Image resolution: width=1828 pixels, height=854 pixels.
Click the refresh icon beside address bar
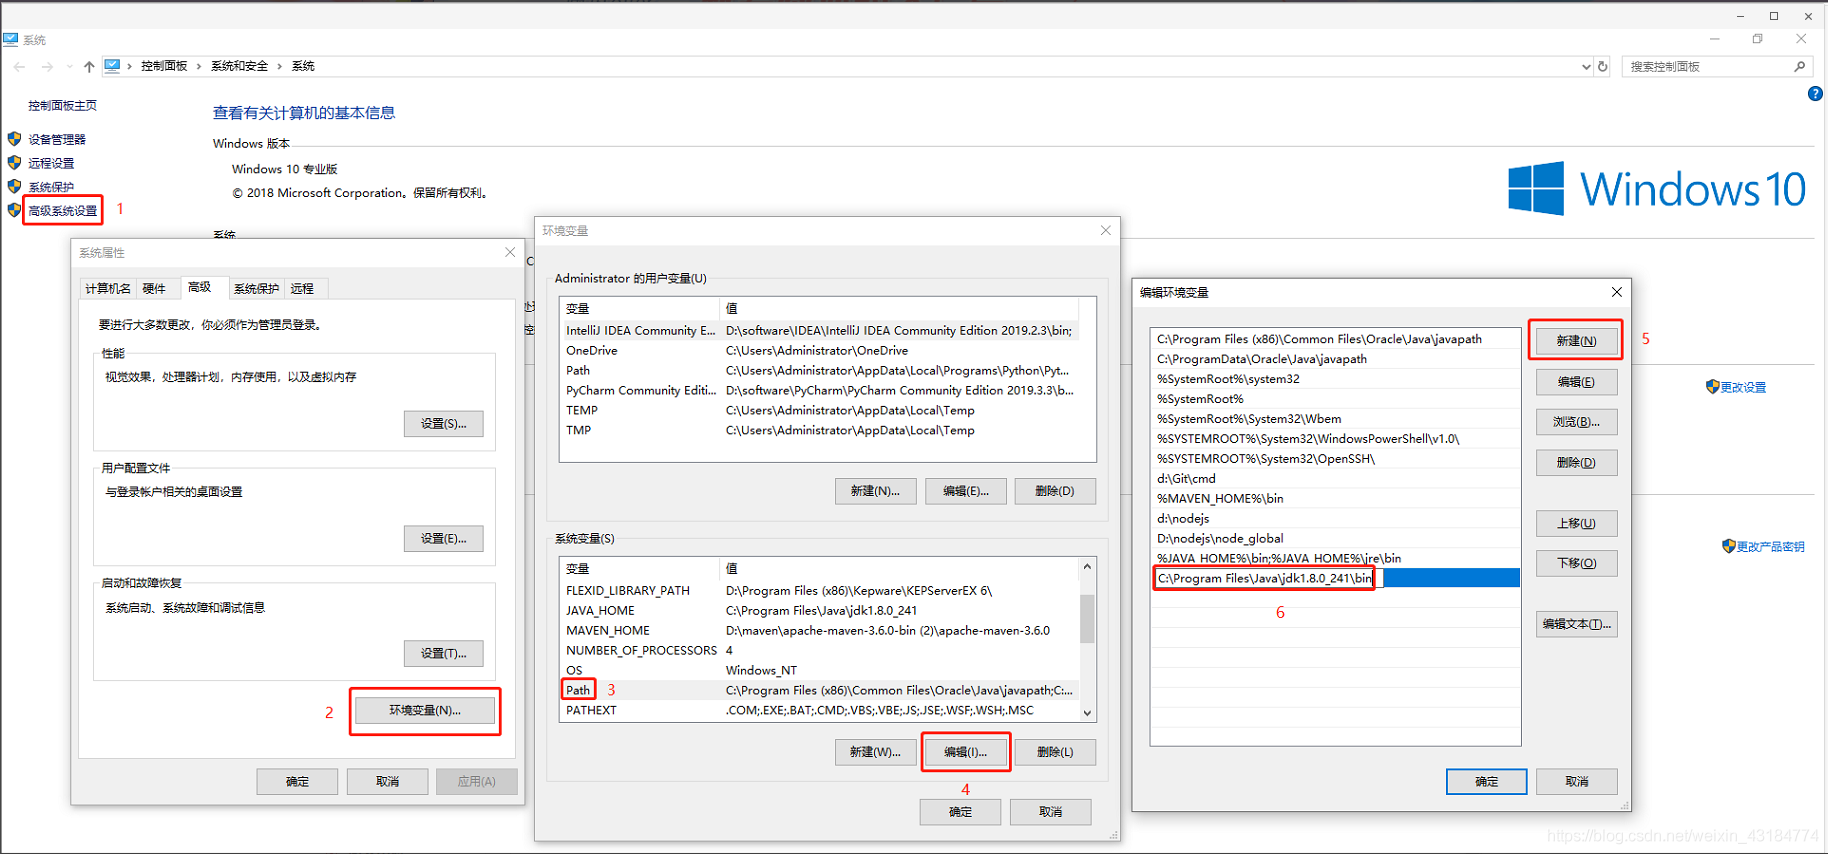[x=1603, y=67]
